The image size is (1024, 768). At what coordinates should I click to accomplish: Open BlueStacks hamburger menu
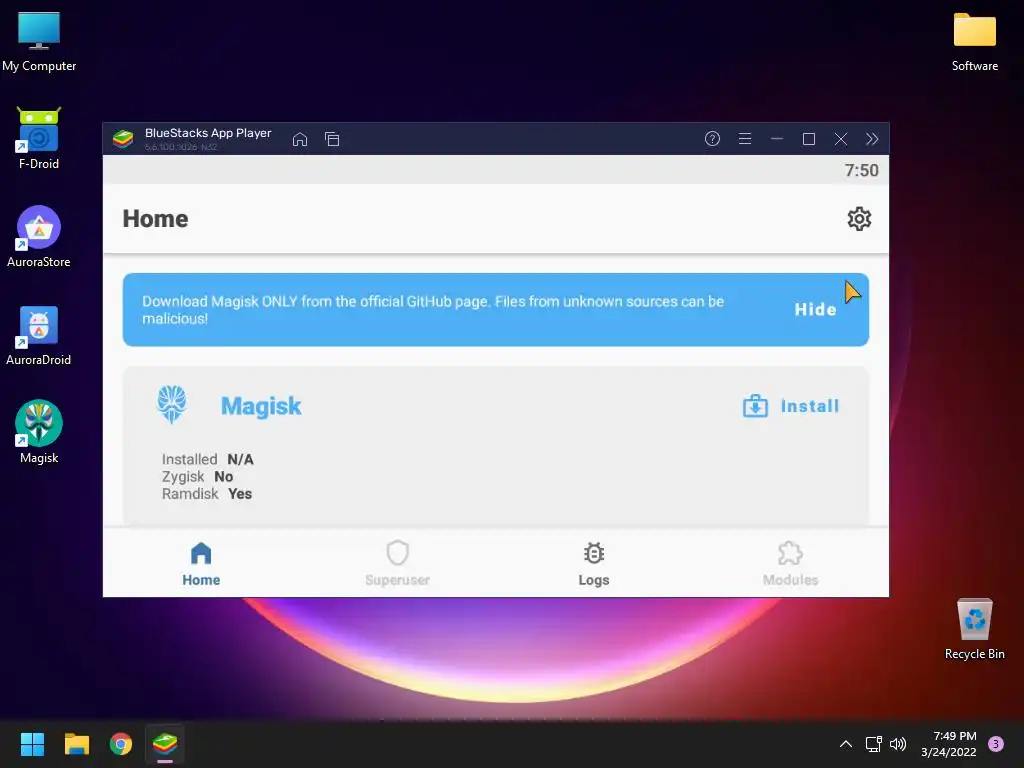point(744,138)
